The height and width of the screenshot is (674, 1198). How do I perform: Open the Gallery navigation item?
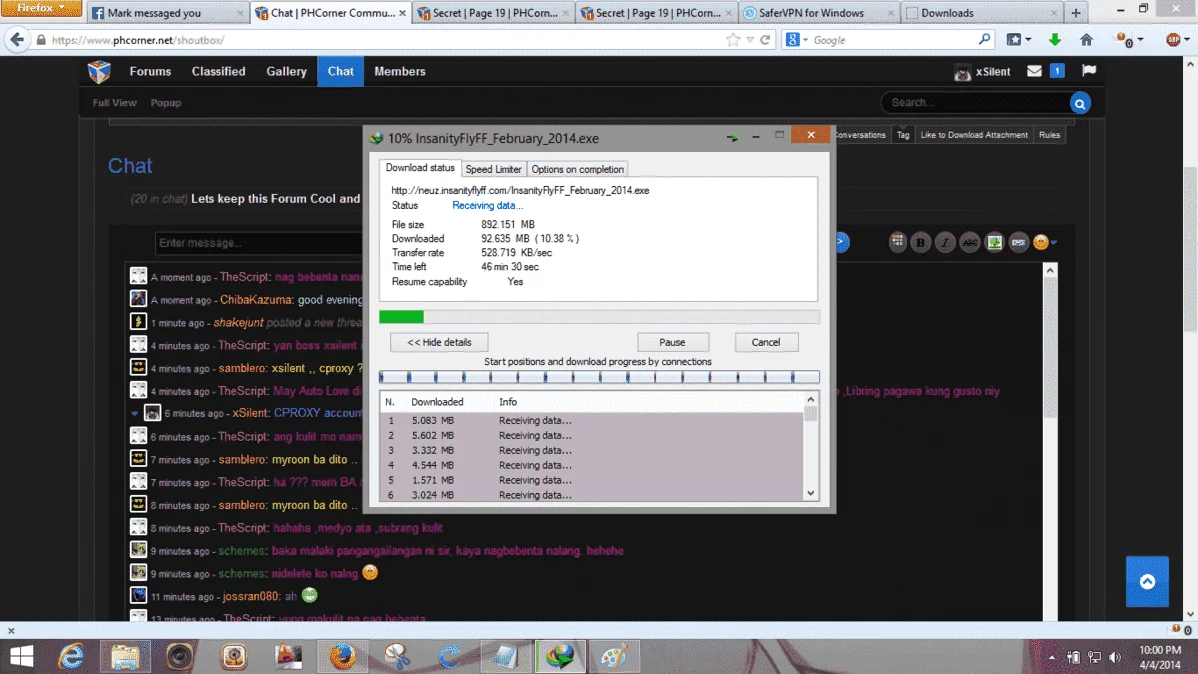point(287,71)
